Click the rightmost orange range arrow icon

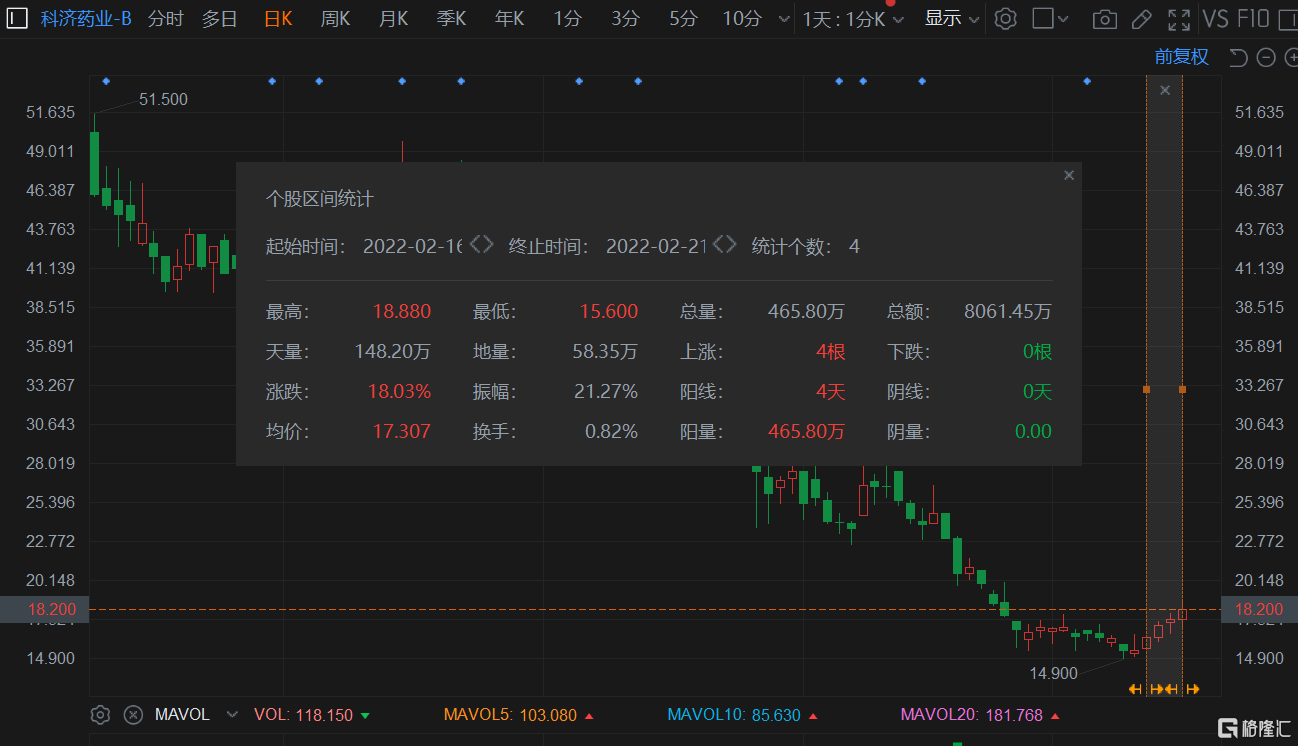point(1192,688)
